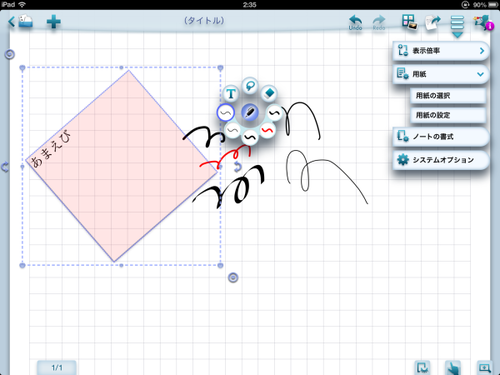This screenshot has width=500, height=375.
Task: Undo the last stroke
Action: coord(355,23)
